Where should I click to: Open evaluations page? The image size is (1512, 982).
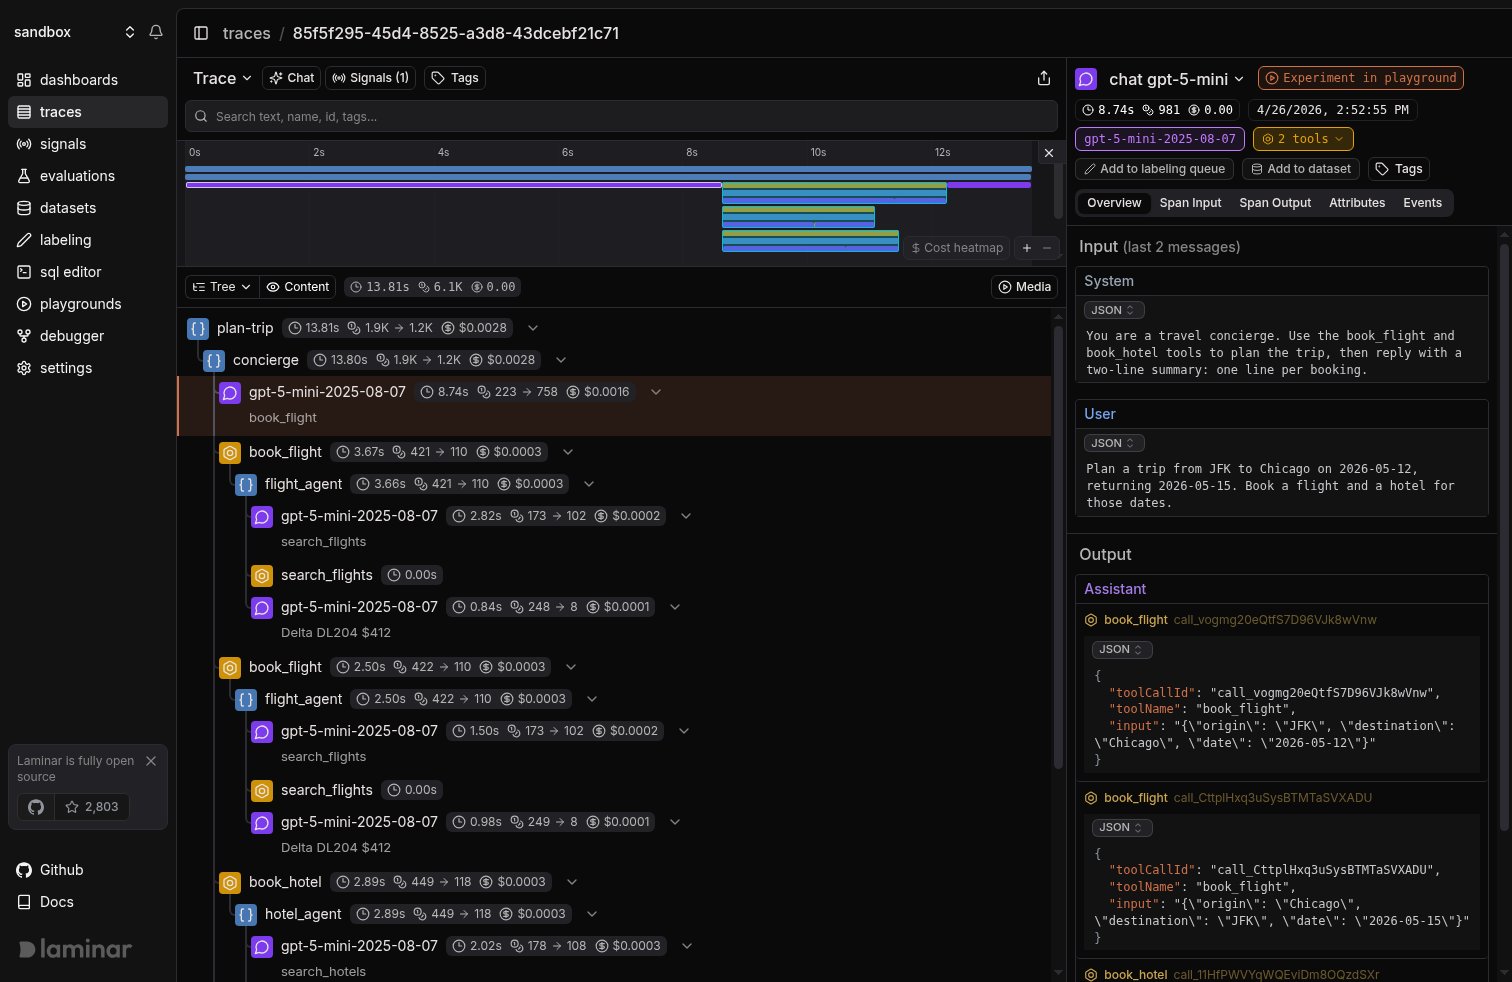click(88, 176)
